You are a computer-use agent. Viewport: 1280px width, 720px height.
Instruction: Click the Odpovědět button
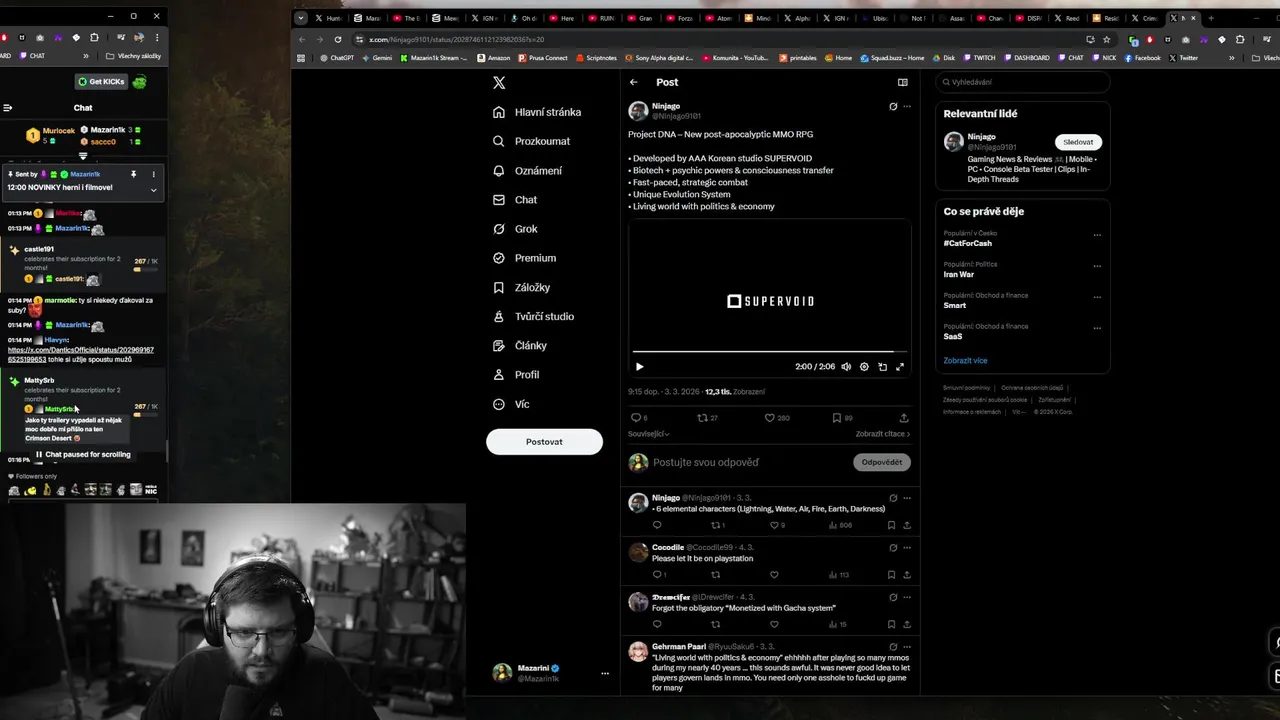pyautogui.click(x=882, y=462)
